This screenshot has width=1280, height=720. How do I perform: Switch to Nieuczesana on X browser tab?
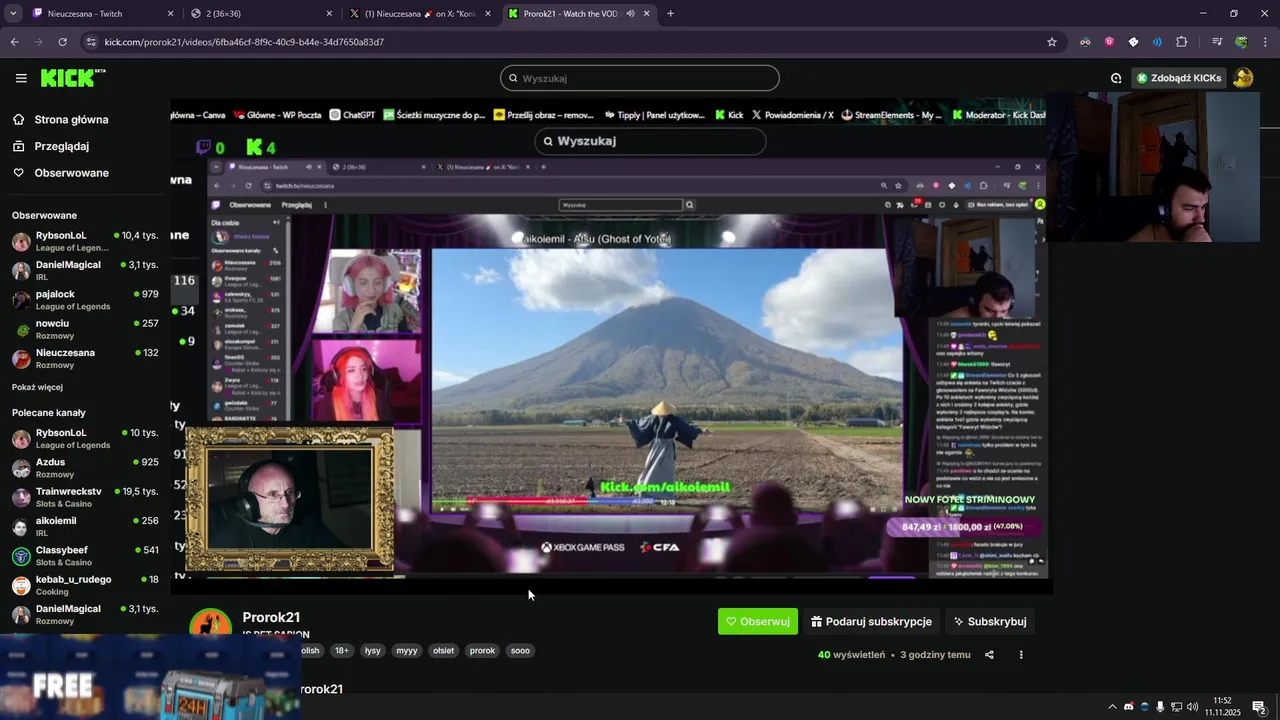420,14
